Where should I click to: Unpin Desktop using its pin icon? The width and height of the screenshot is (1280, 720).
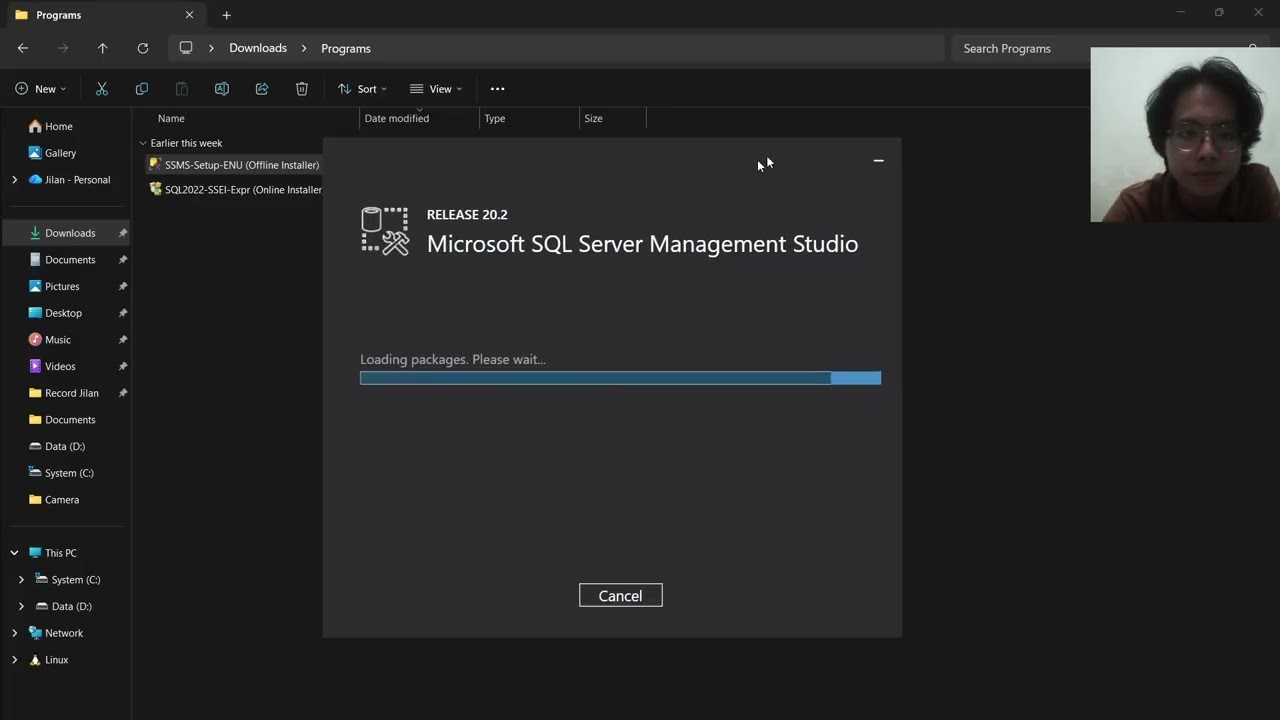point(123,313)
